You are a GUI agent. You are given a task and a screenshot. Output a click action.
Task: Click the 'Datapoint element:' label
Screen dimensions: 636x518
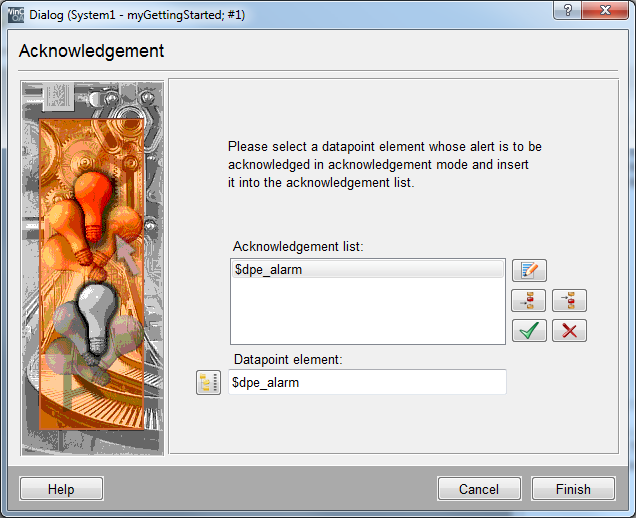(x=286, y=359)
